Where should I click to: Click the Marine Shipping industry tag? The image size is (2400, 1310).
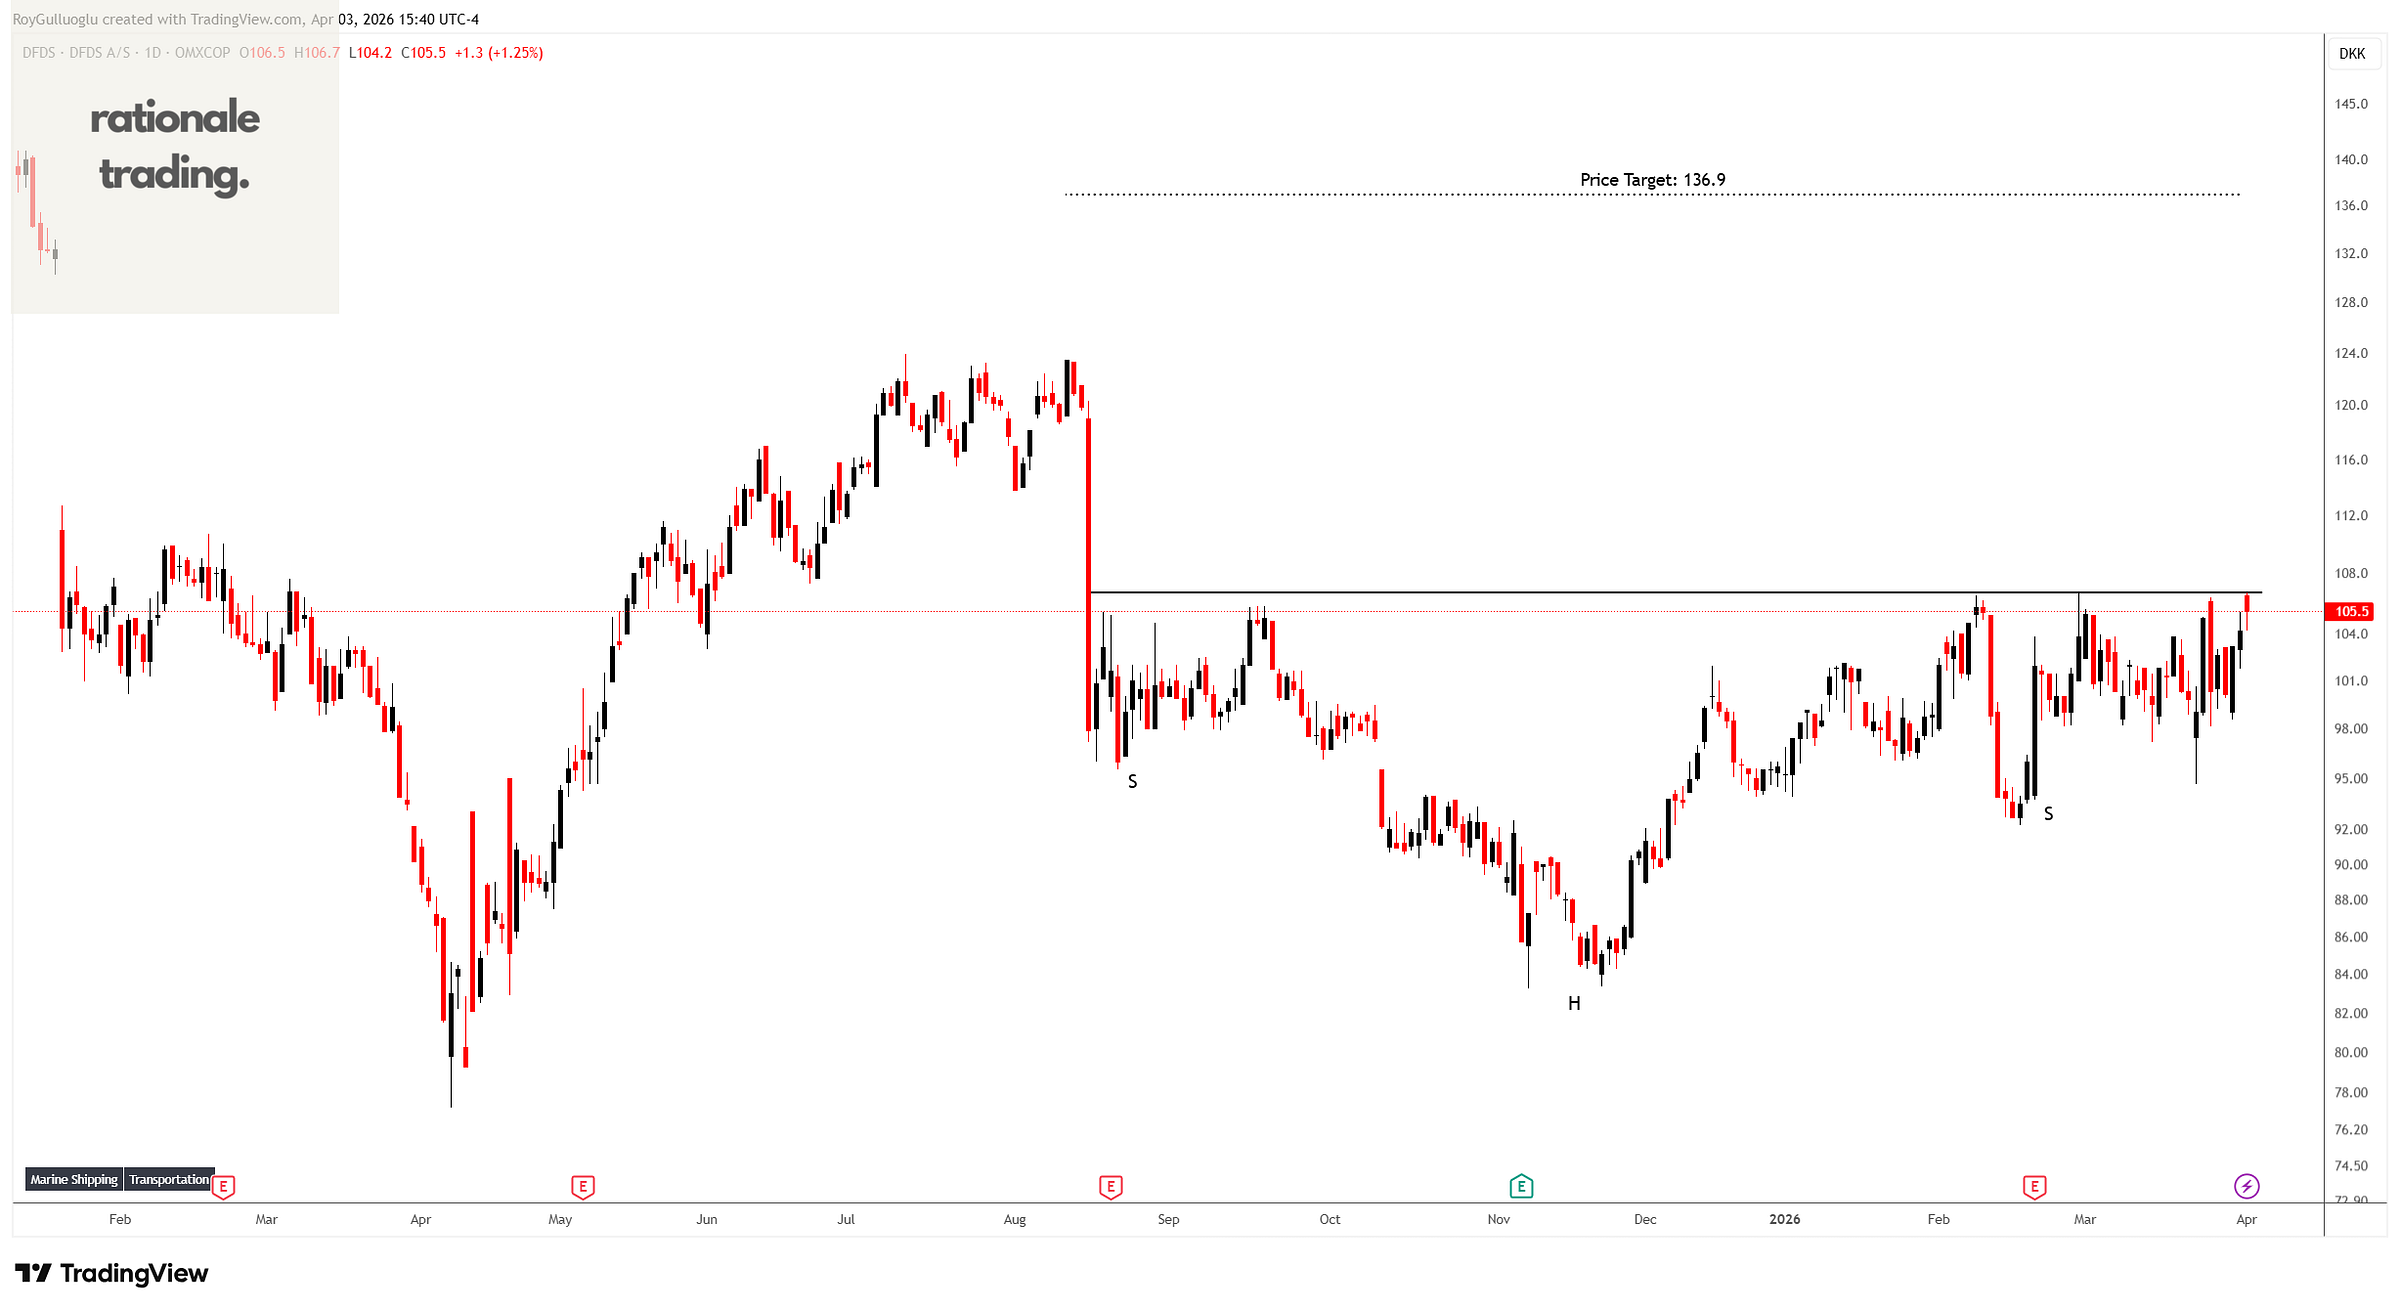point(74,1180)
